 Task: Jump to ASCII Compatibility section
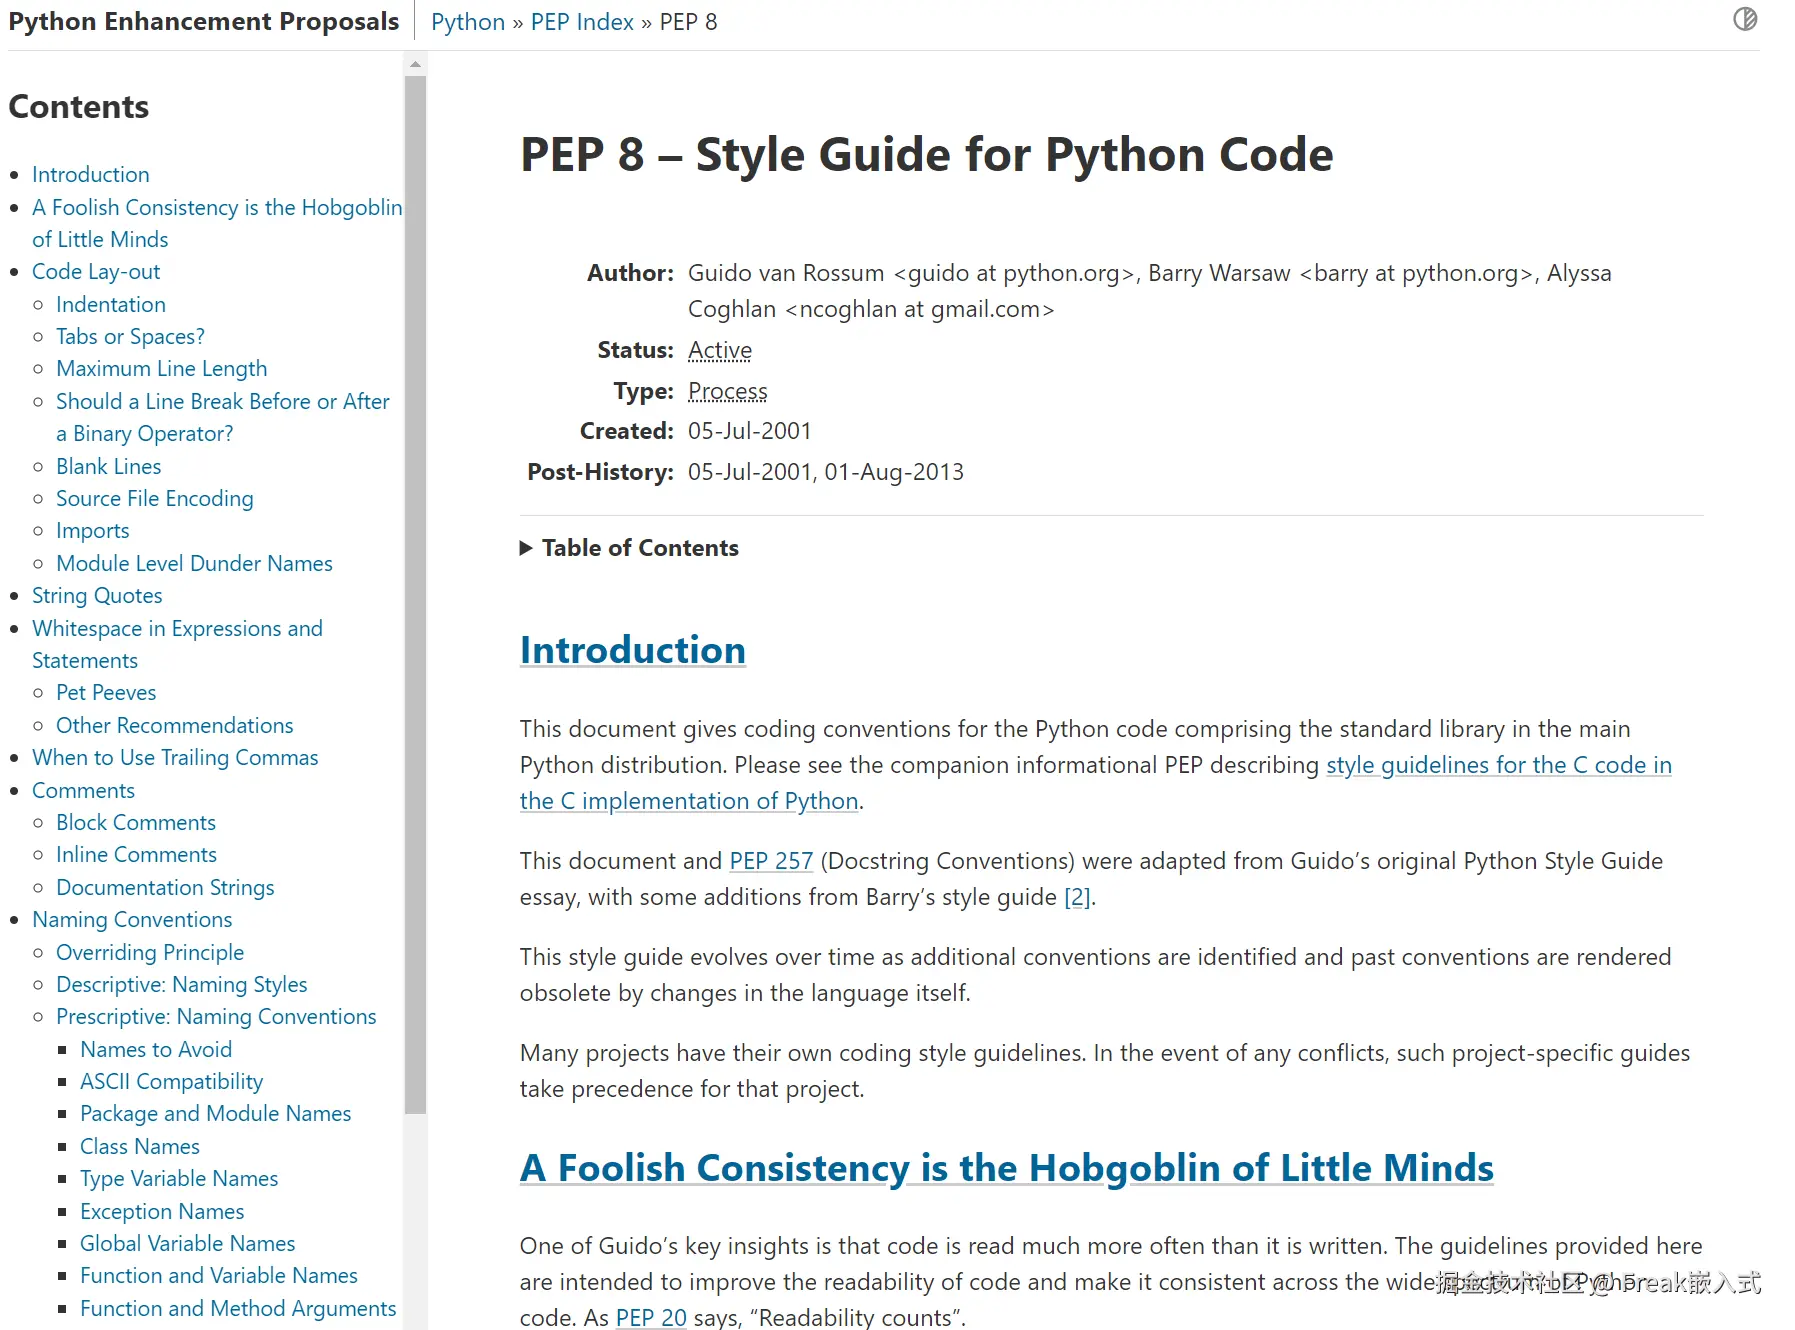172,1081
